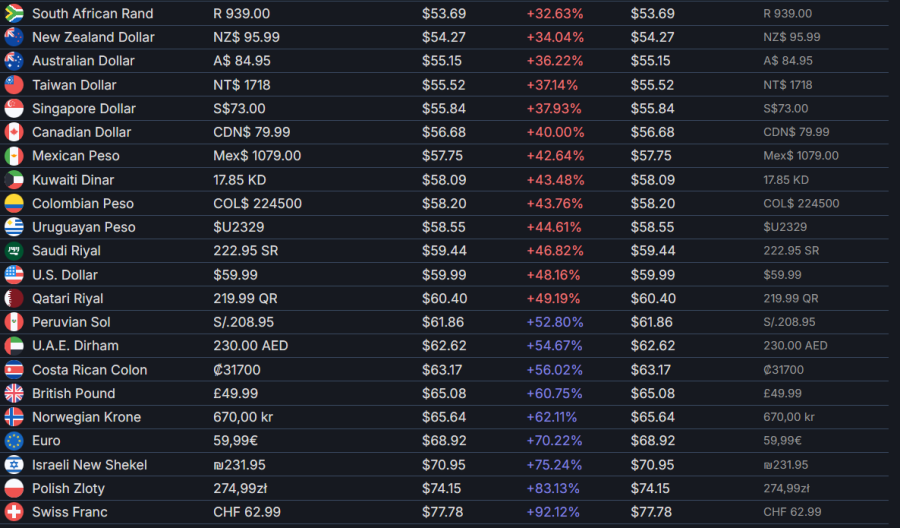Open the Mexican Peso row label

[x=75, y=156]
